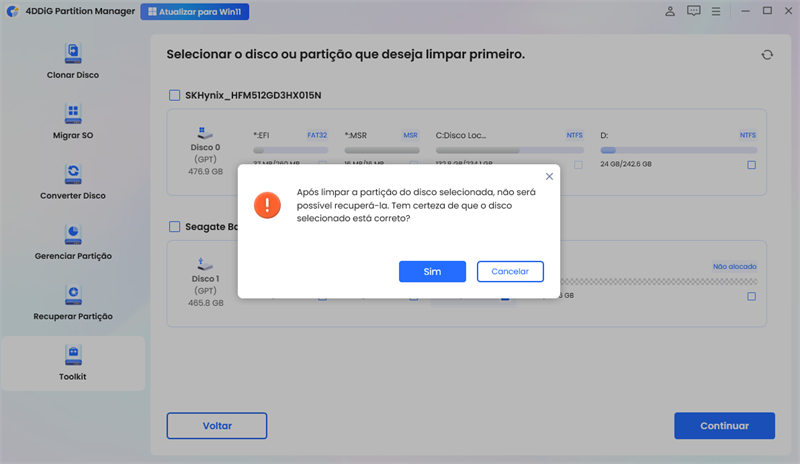Close the warning dialog with X

[549, 176]
